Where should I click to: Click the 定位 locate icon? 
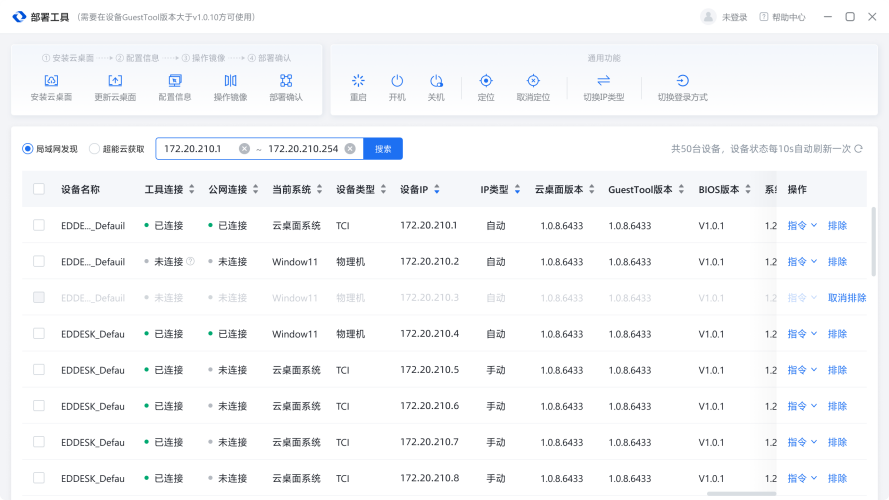coord(486,81)
